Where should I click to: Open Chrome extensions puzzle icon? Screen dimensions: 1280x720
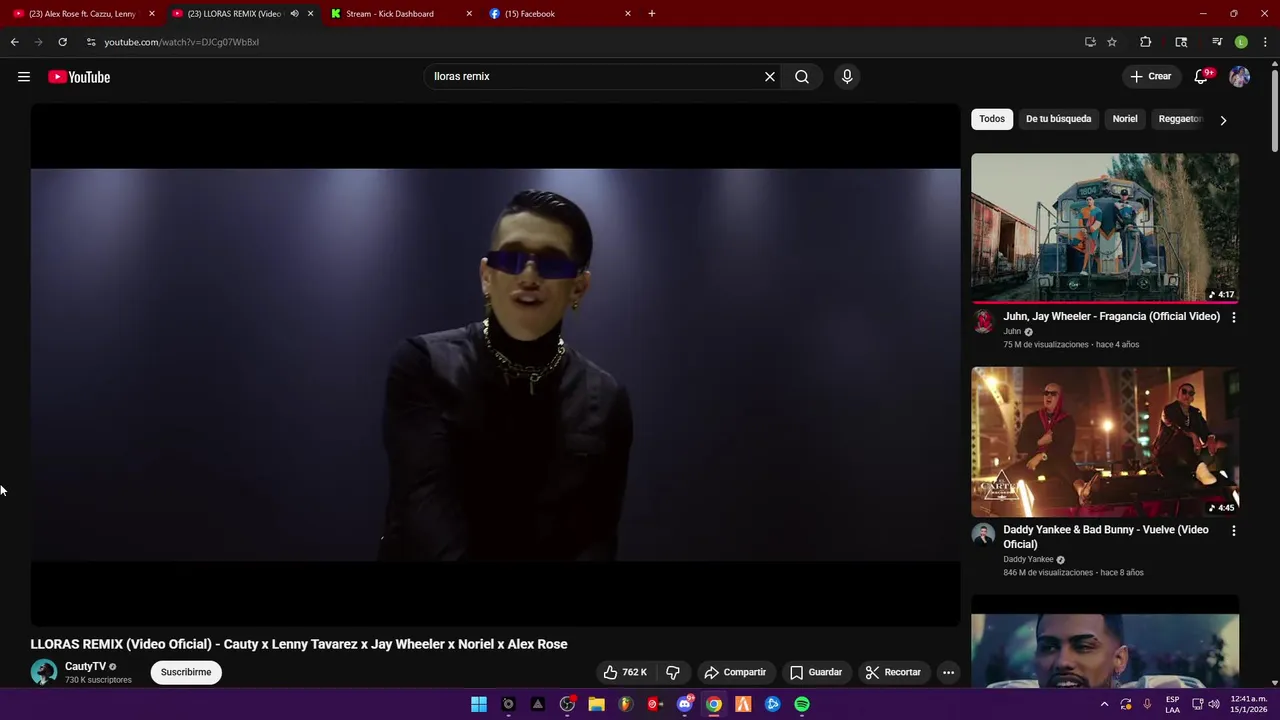1146,42
